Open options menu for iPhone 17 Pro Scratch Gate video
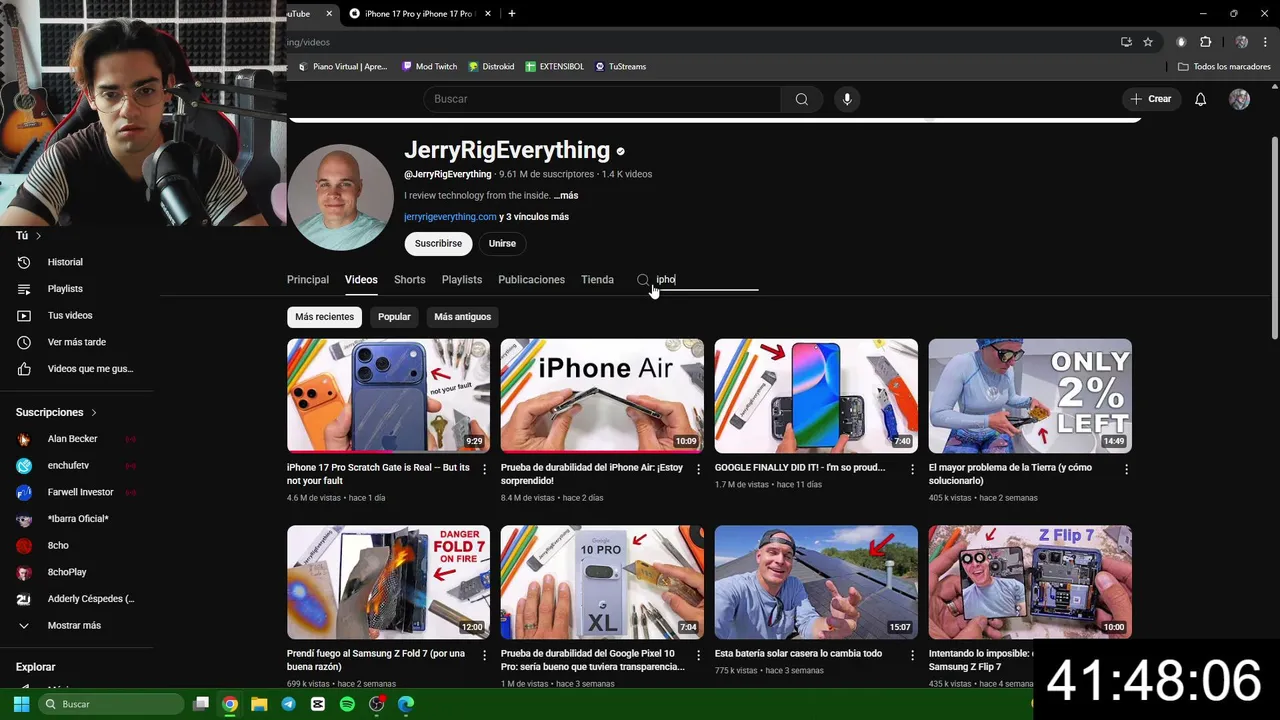The image size is (1280, 720). [x=484, y=469]
